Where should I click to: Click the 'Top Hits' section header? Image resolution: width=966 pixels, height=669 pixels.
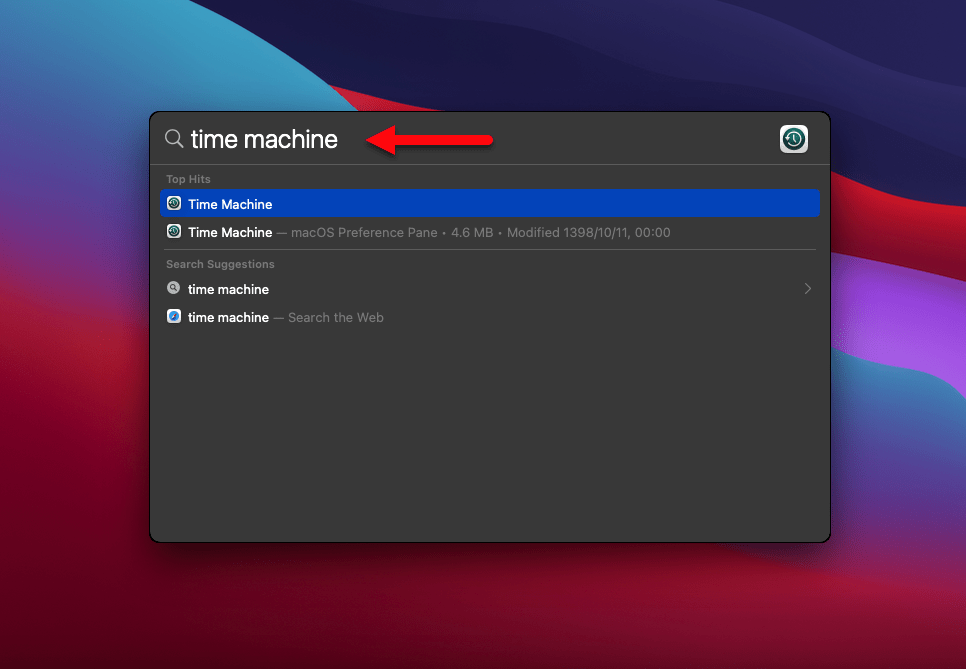coord(188,179)
